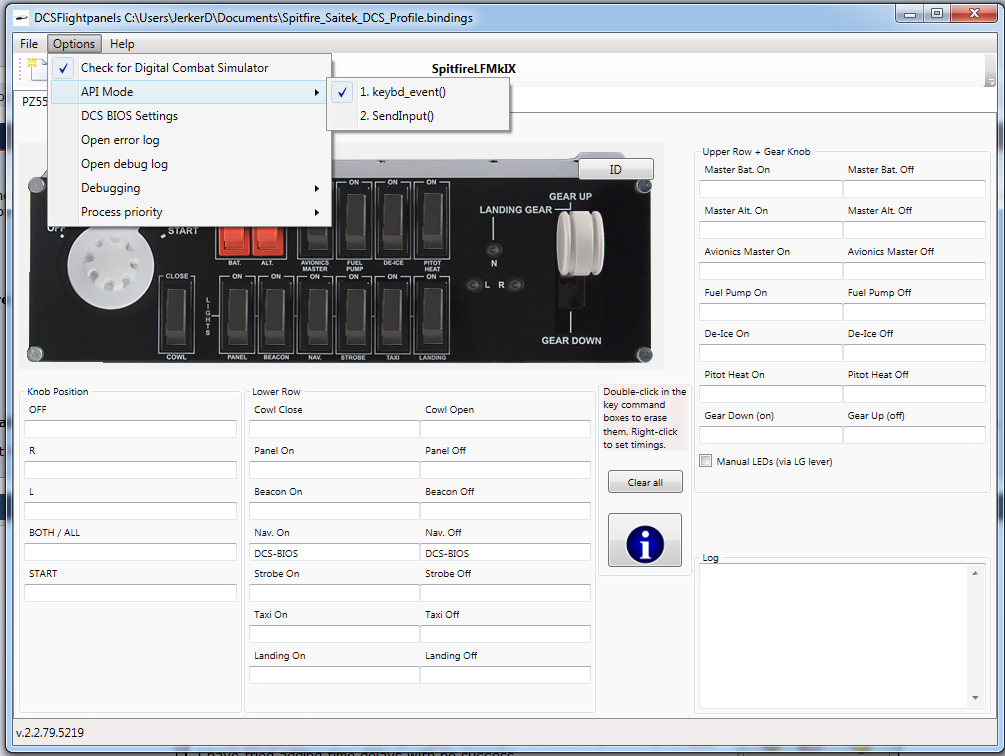
Task: Click the new file toolbar icon
Action: click(x=35, y=69)
